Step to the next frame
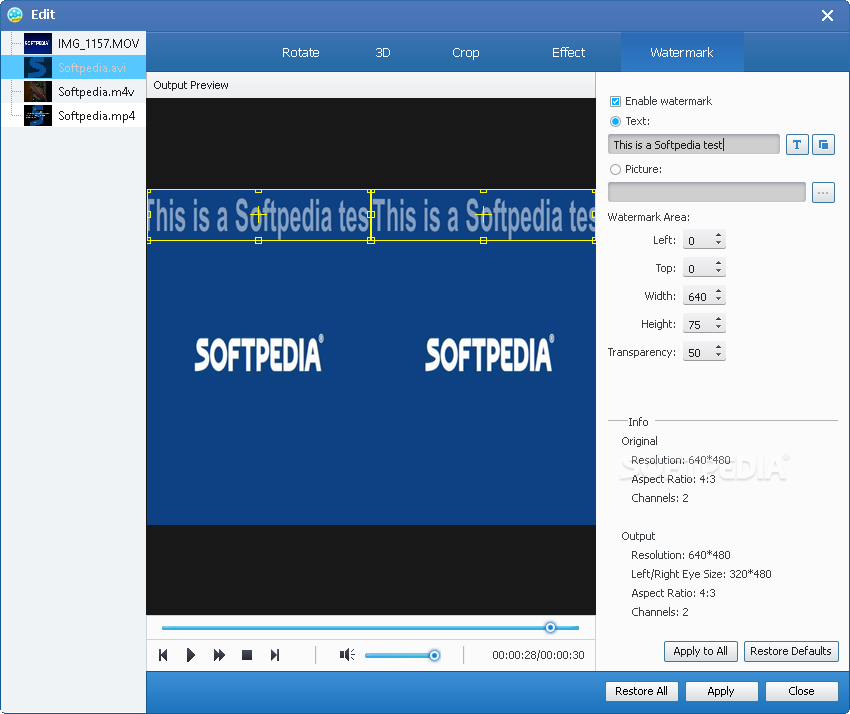Image resolution: width=850 pixels, height=714 pixels. point(275,655)
